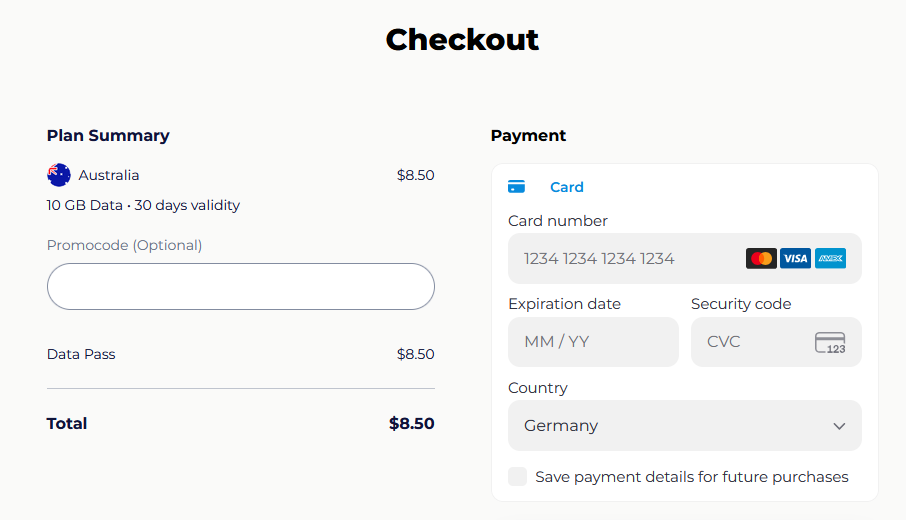Viewport: 906px width, 520px height.
Task: Click the American Express logo icon
Action: (830, 258)
